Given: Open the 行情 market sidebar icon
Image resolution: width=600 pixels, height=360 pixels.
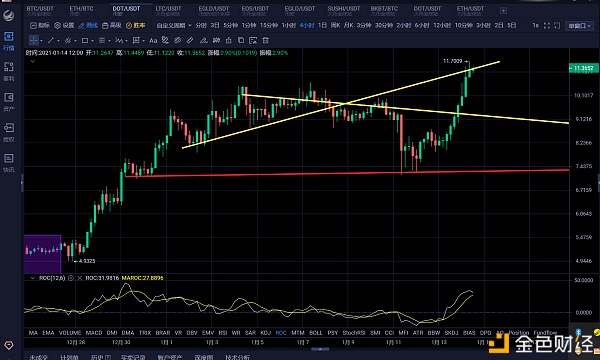Looking at the screenshot, I should 9,41.
